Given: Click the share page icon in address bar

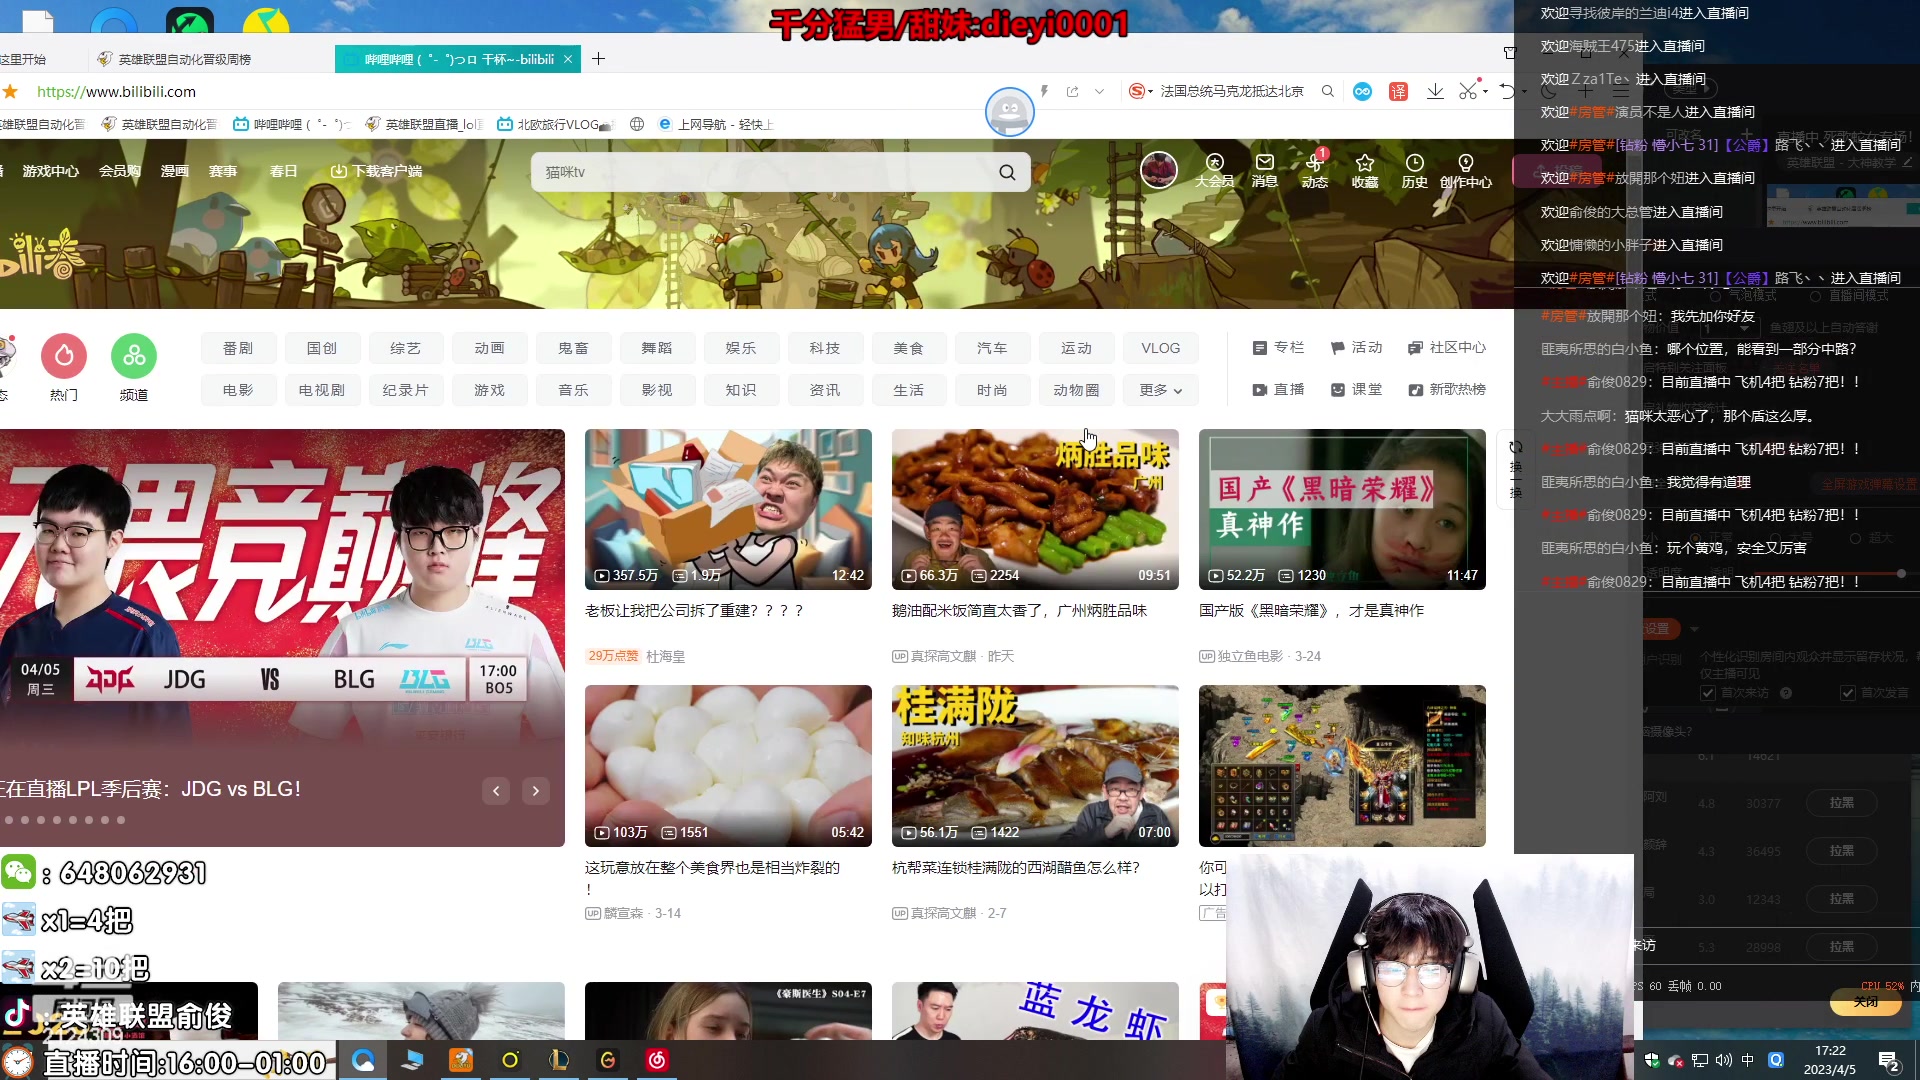Looking at the screenshot, I should 1072,91.
